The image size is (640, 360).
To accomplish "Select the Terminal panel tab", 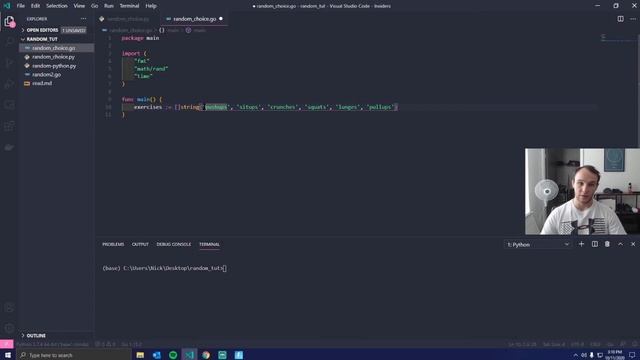I will [209, 244].
